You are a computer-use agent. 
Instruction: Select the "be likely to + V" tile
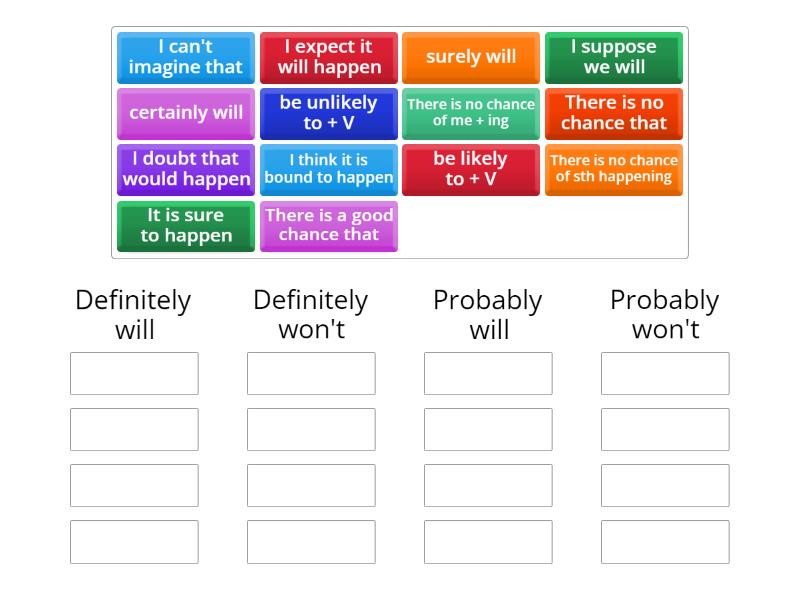[471, 169]
